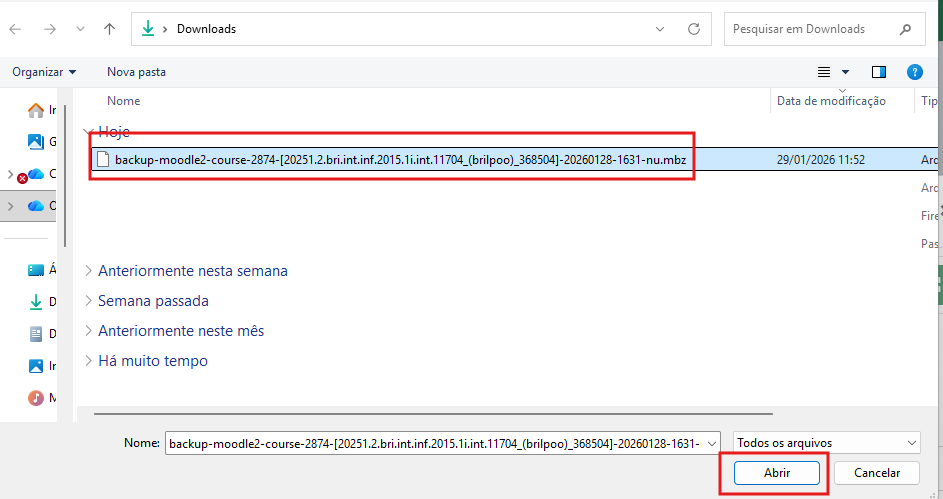
Task: Click the Abrir button
Action: (x=777, y=473)
